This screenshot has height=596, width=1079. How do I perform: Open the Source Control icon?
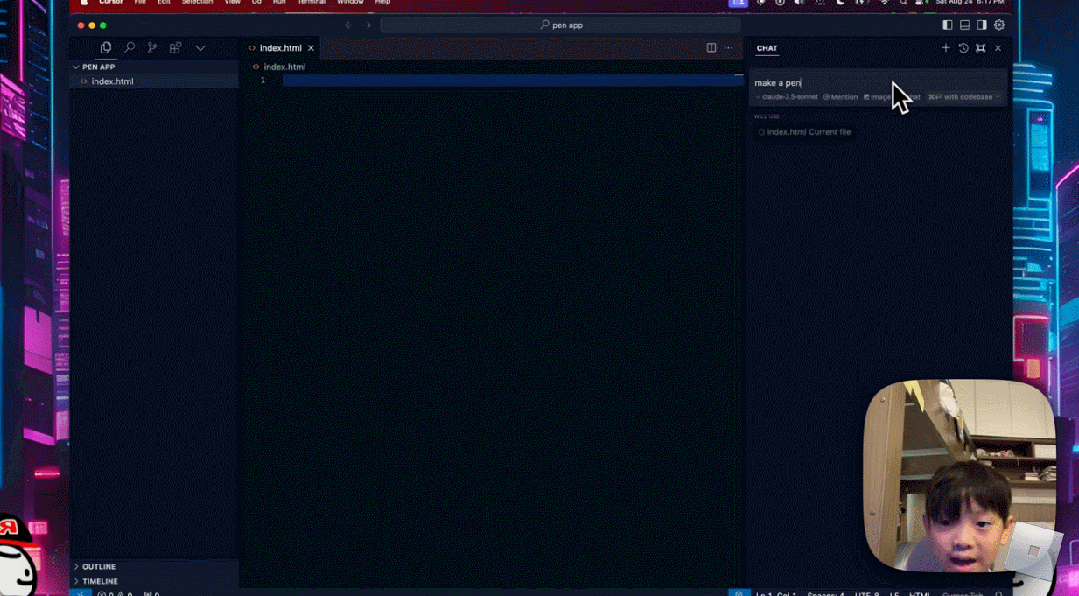coord(152,47)
